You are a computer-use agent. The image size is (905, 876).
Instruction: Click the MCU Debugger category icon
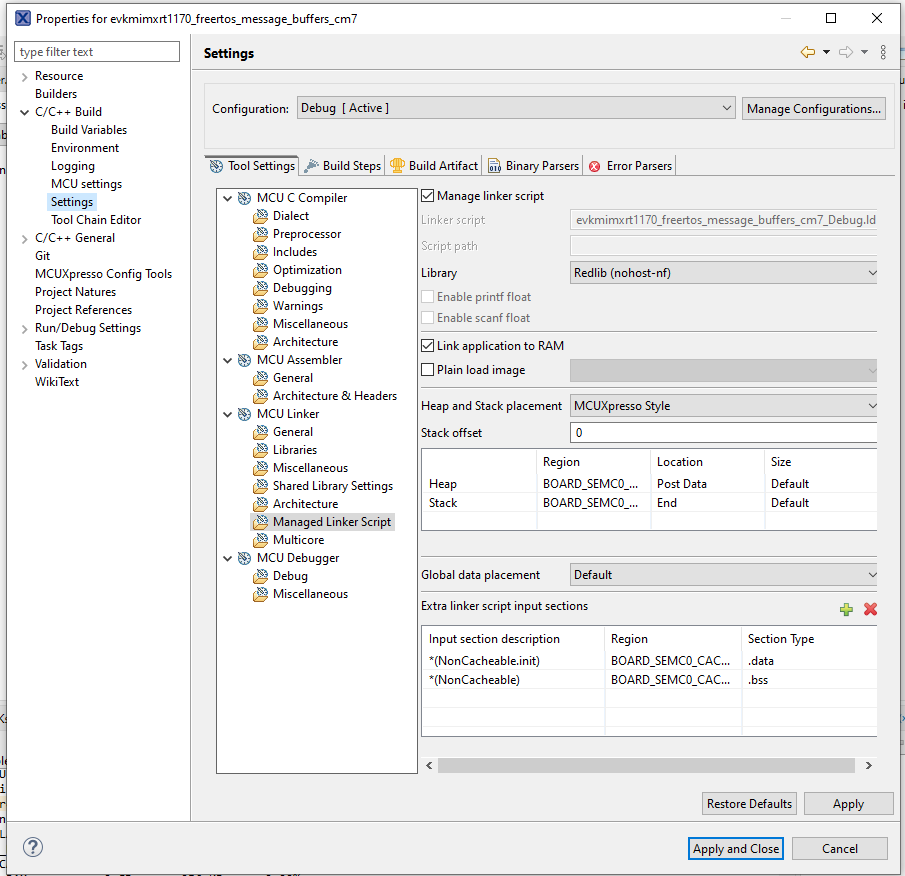click(245, 557)
